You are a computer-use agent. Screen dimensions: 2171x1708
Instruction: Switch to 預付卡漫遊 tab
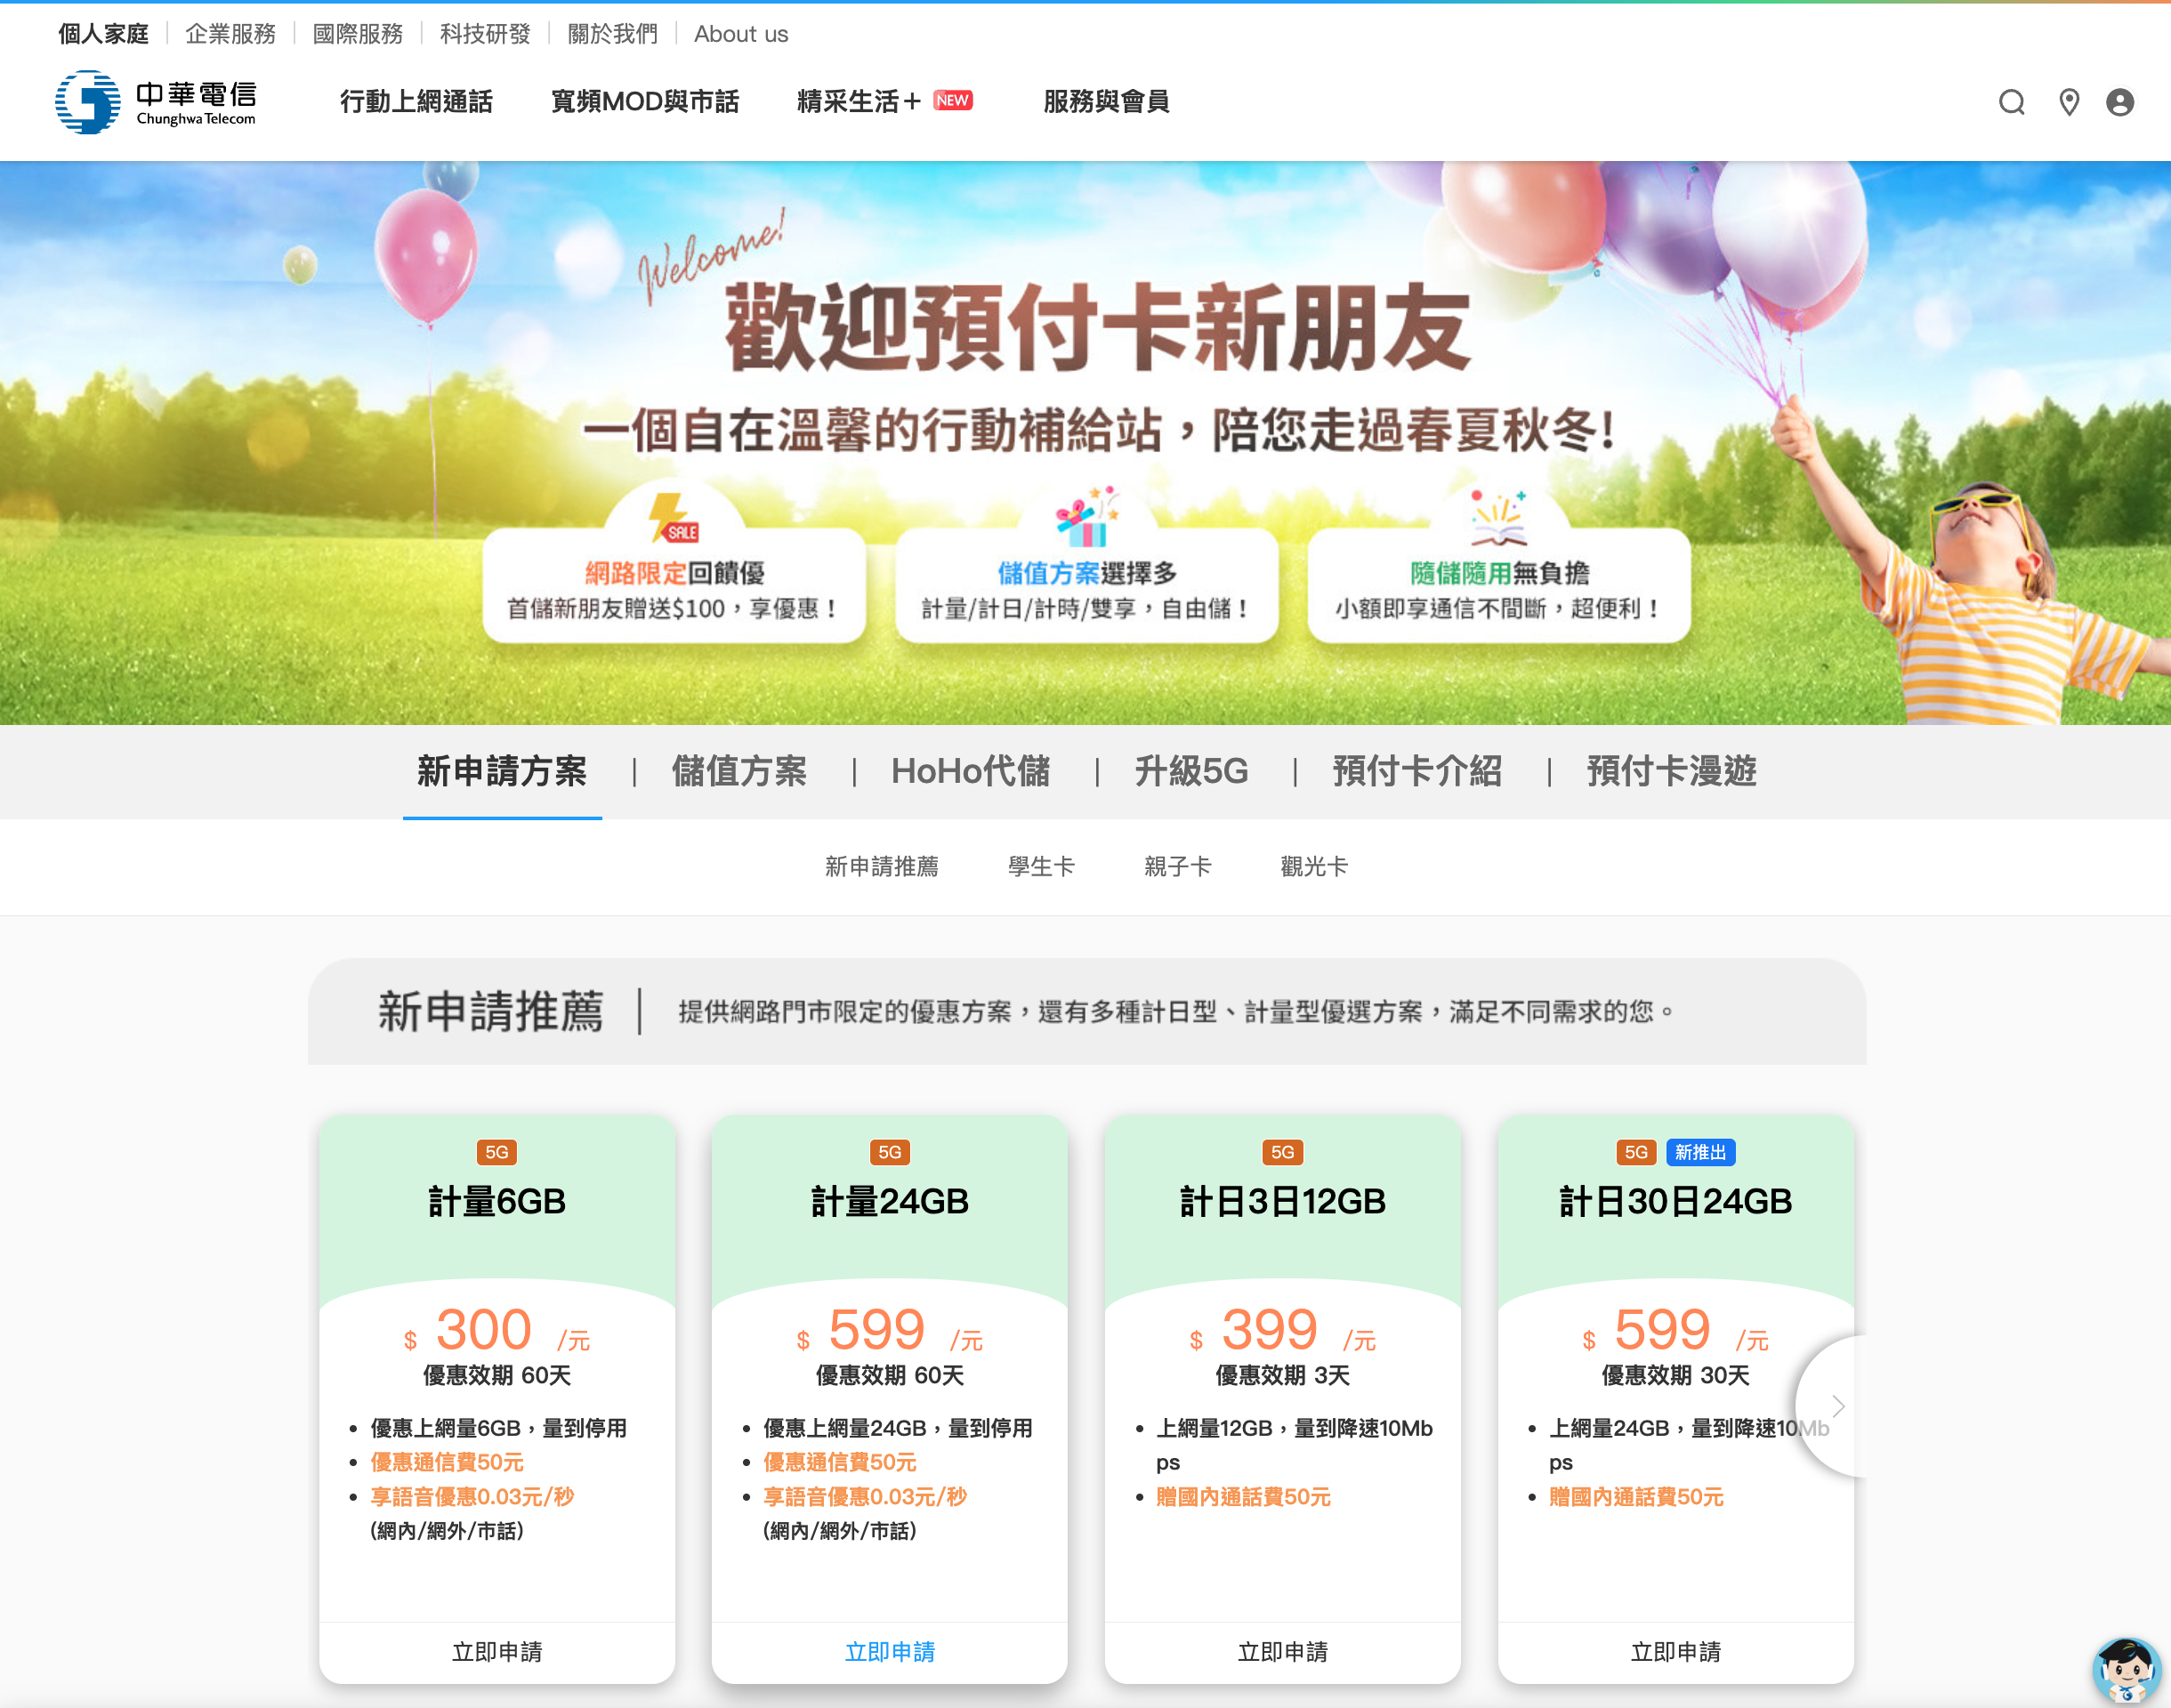coord(1671,771)
